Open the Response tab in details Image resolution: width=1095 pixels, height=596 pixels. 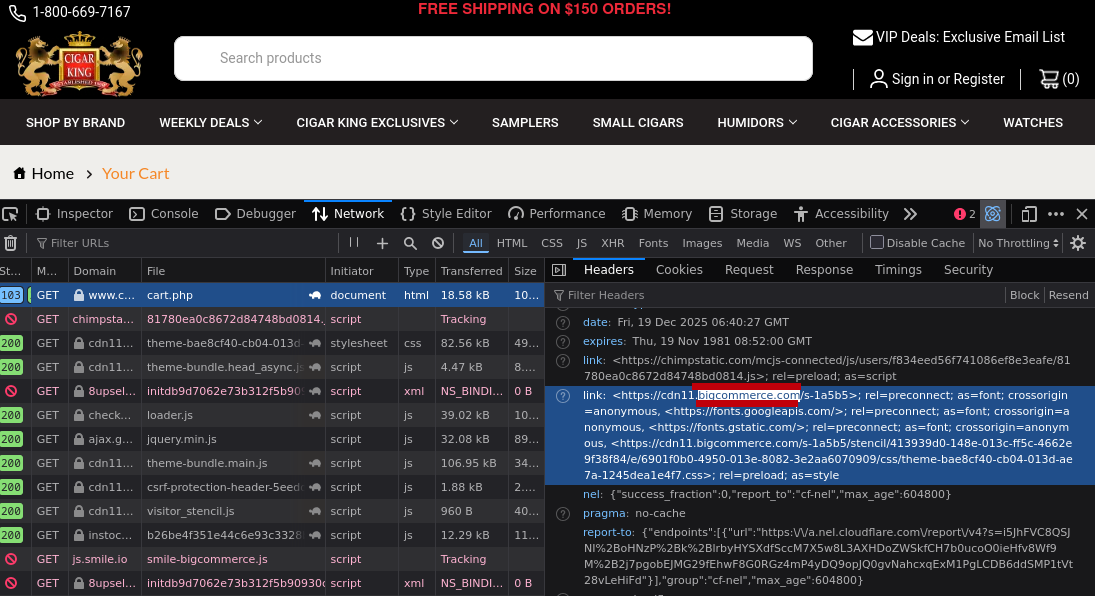click(824, 270)
